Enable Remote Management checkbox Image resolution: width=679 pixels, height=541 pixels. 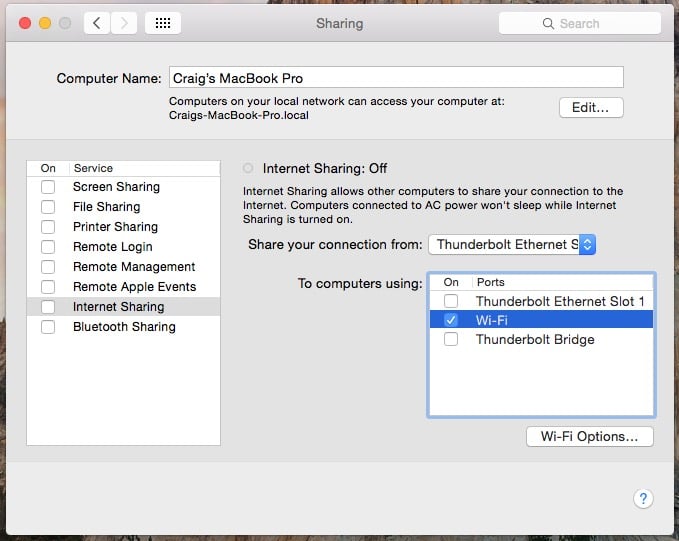[48, 267]
